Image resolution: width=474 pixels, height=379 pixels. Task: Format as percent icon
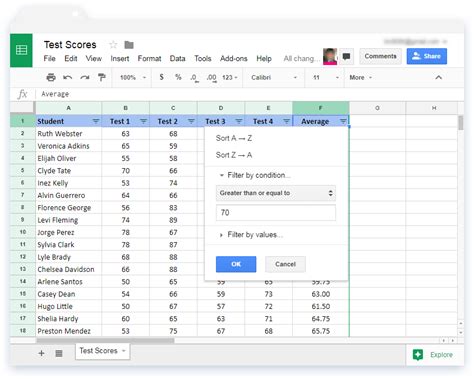click(x=178, y=77)
